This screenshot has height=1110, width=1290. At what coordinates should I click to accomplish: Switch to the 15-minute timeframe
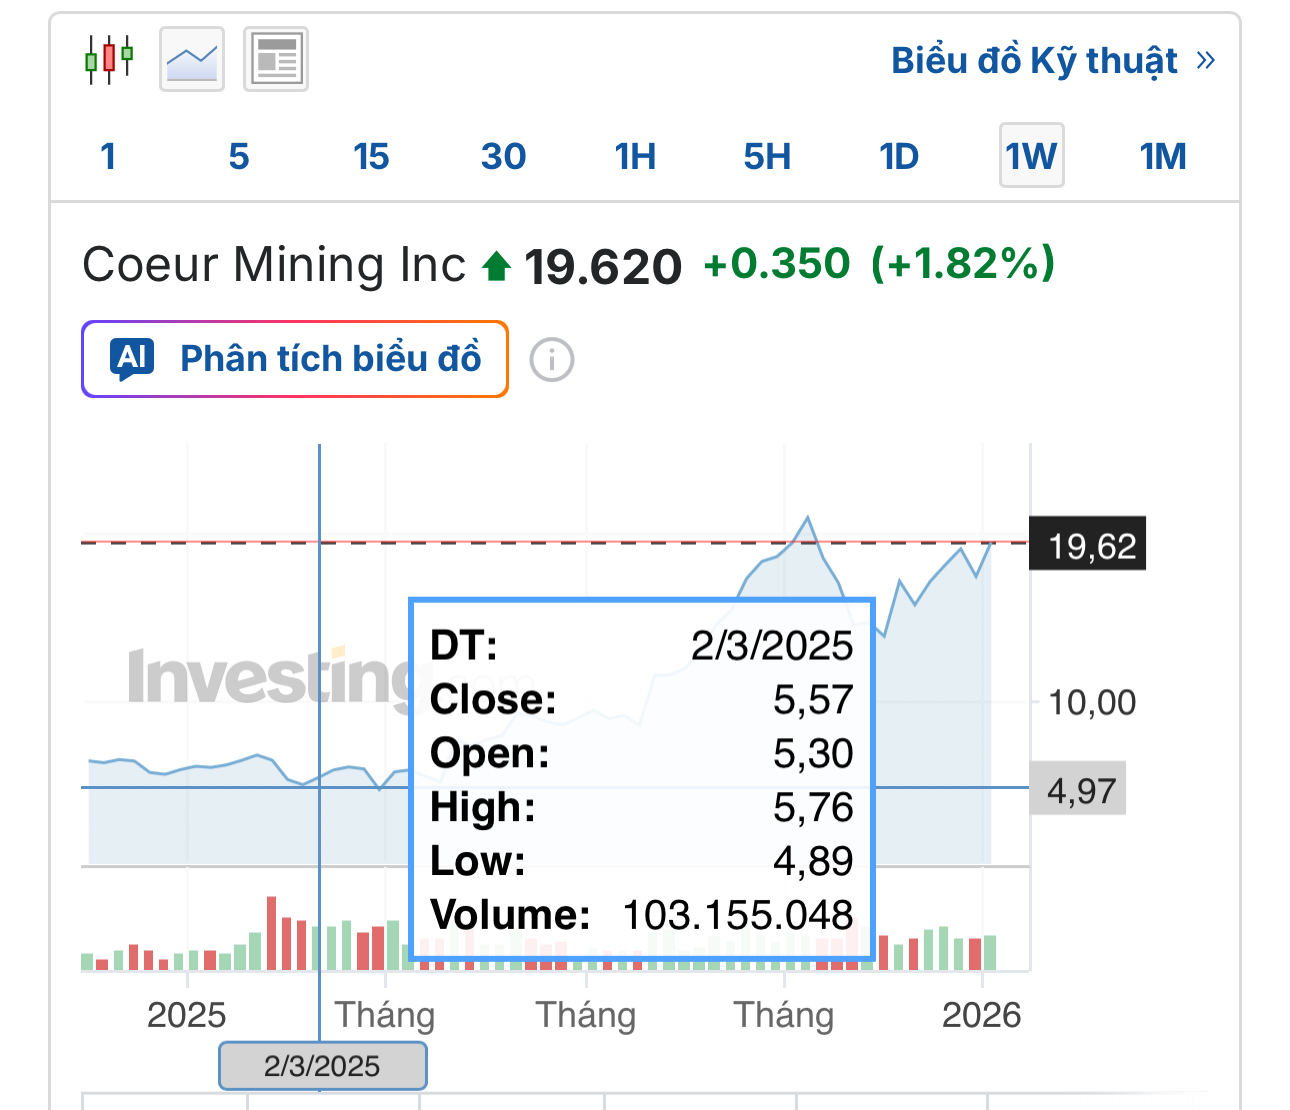[x=371, y=156]
